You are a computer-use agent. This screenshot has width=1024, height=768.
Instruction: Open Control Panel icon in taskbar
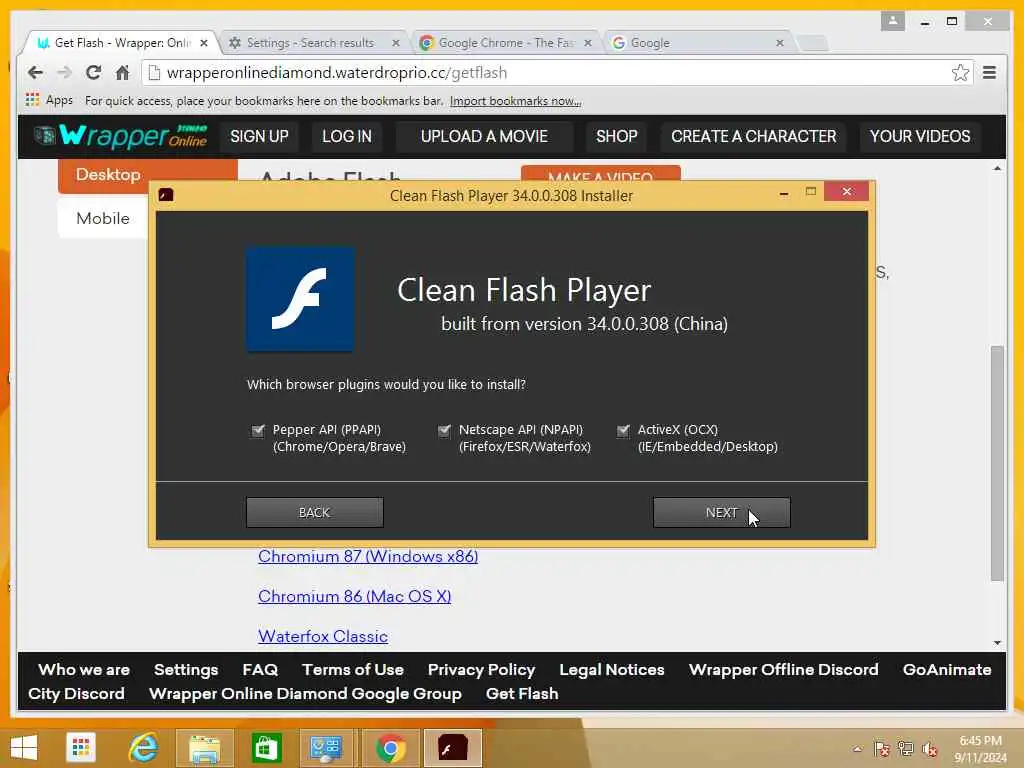click(326, 748)
